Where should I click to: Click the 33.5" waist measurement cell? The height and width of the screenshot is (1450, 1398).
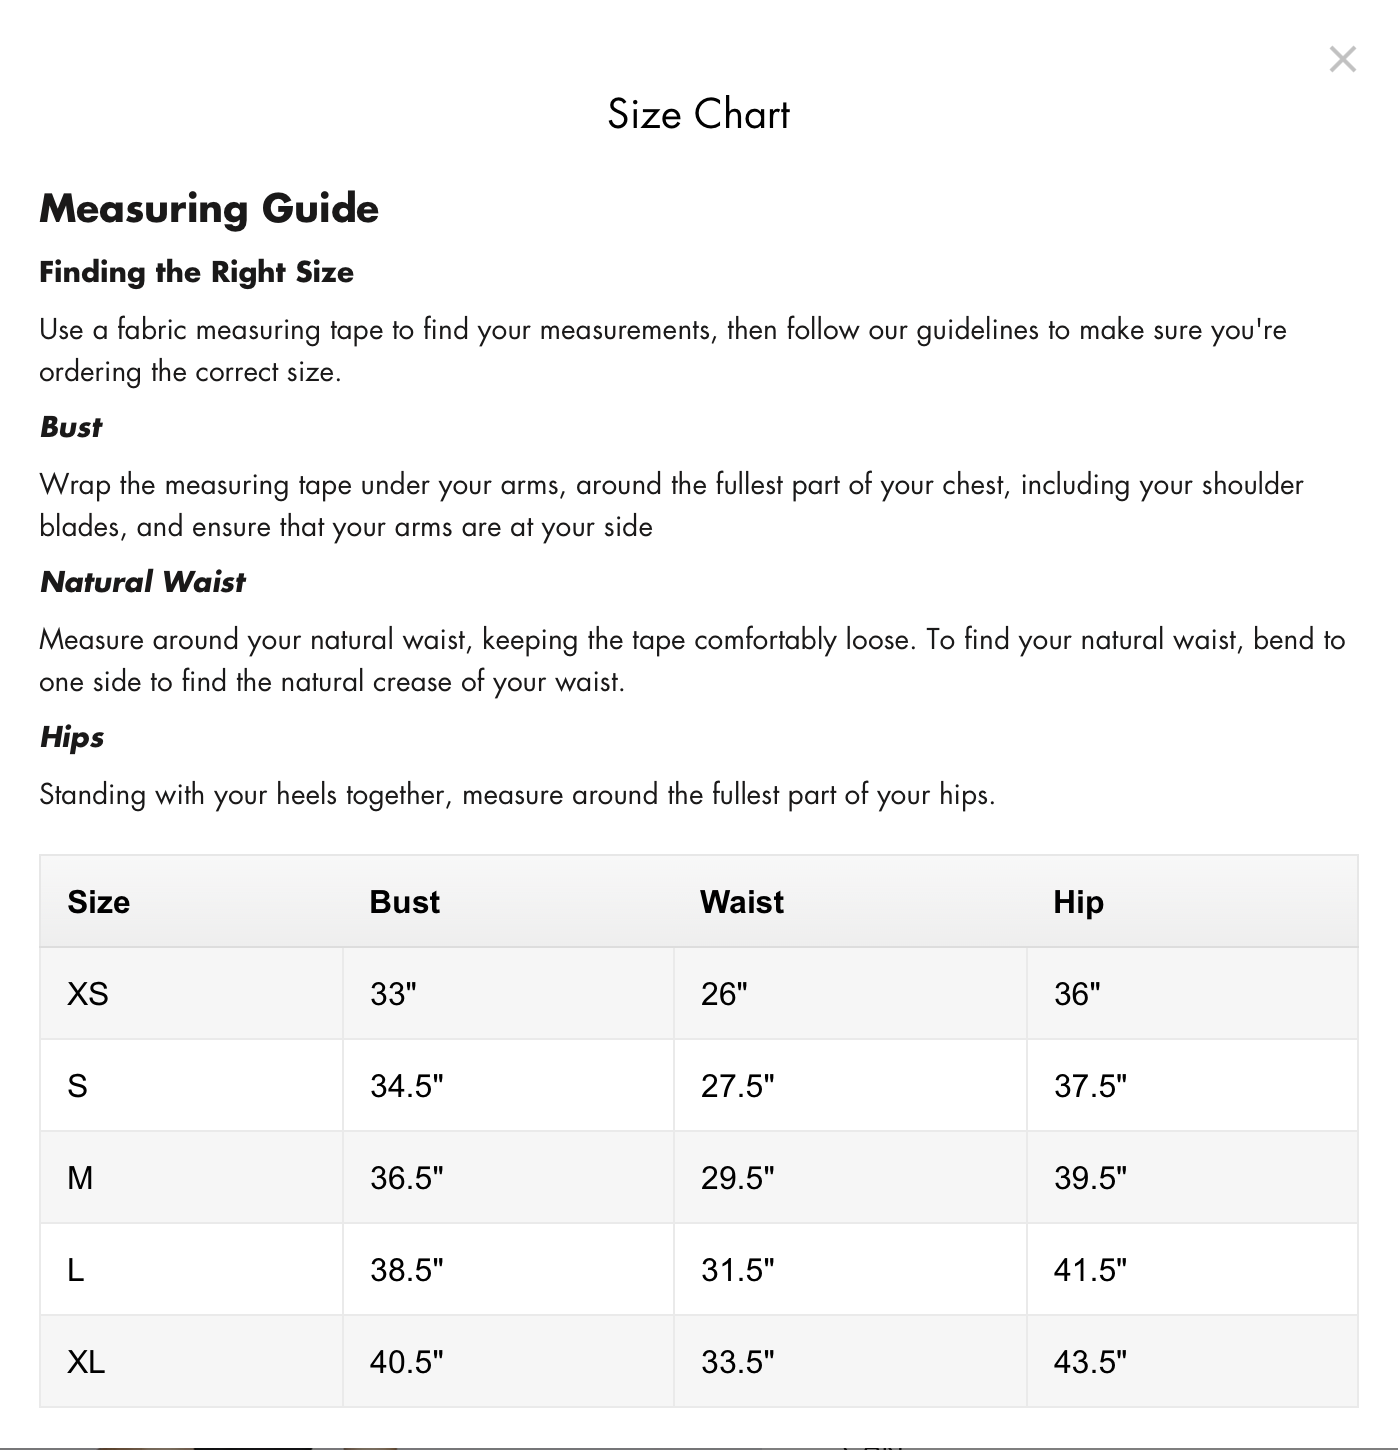pos(737,1362)
